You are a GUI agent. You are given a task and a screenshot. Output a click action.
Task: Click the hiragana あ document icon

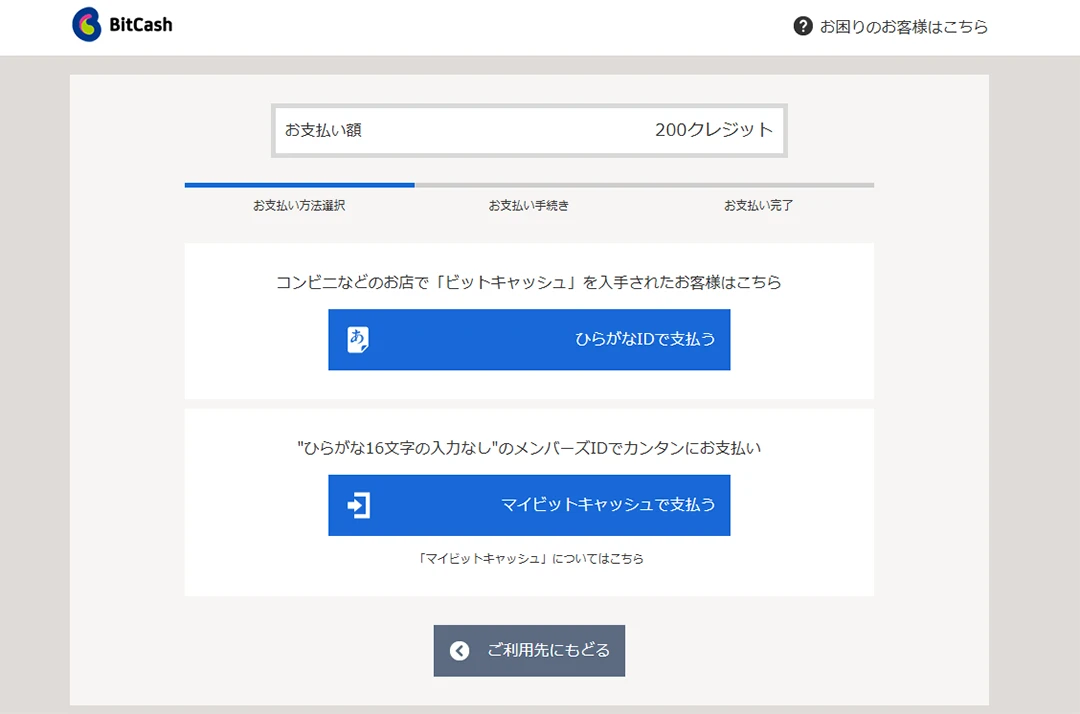click(x=358, y=340)
